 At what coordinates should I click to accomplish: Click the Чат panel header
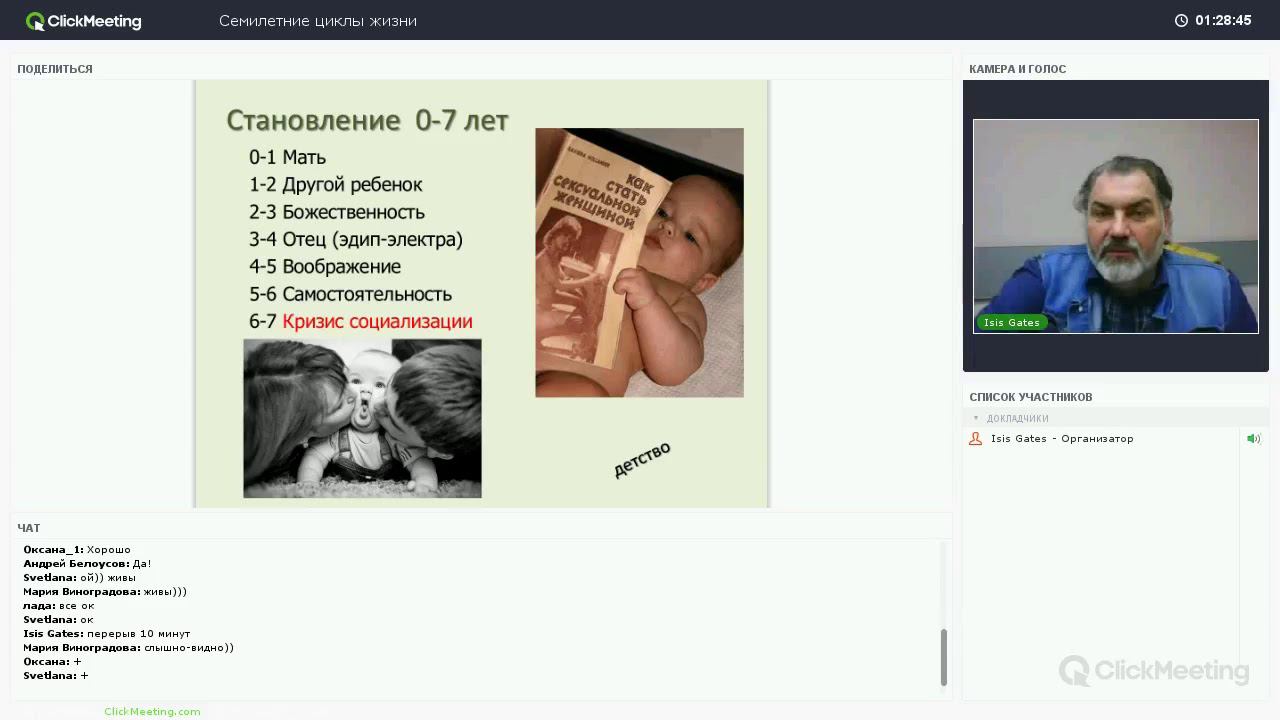click(29, 528)
